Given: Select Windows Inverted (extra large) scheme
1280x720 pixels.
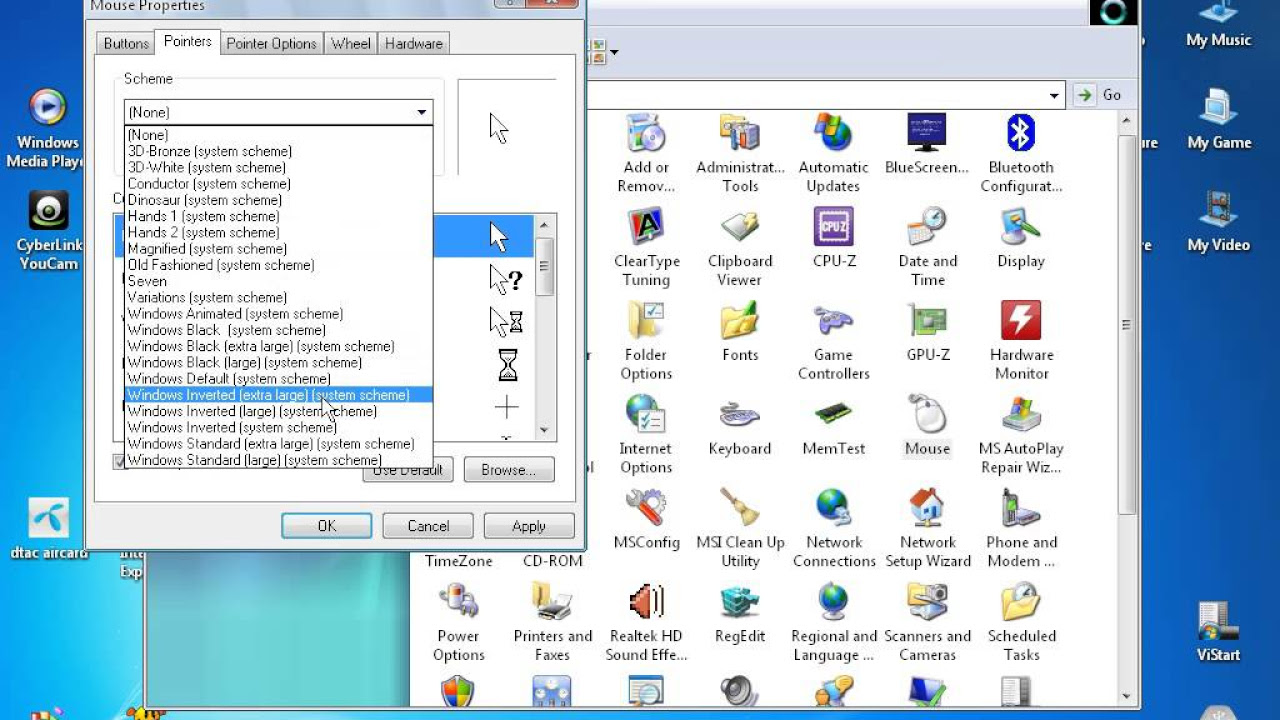Looking at the screenshot, I should 279,395.
